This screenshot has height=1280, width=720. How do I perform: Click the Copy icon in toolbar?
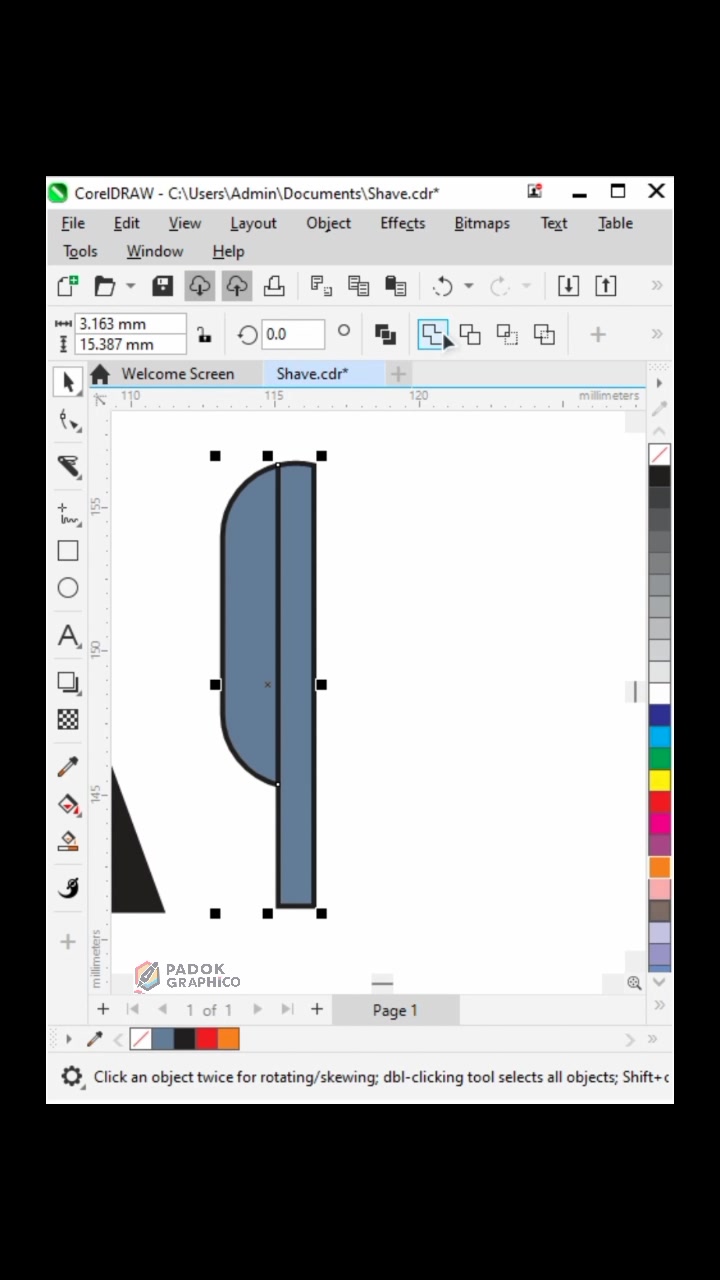point(358,286)
